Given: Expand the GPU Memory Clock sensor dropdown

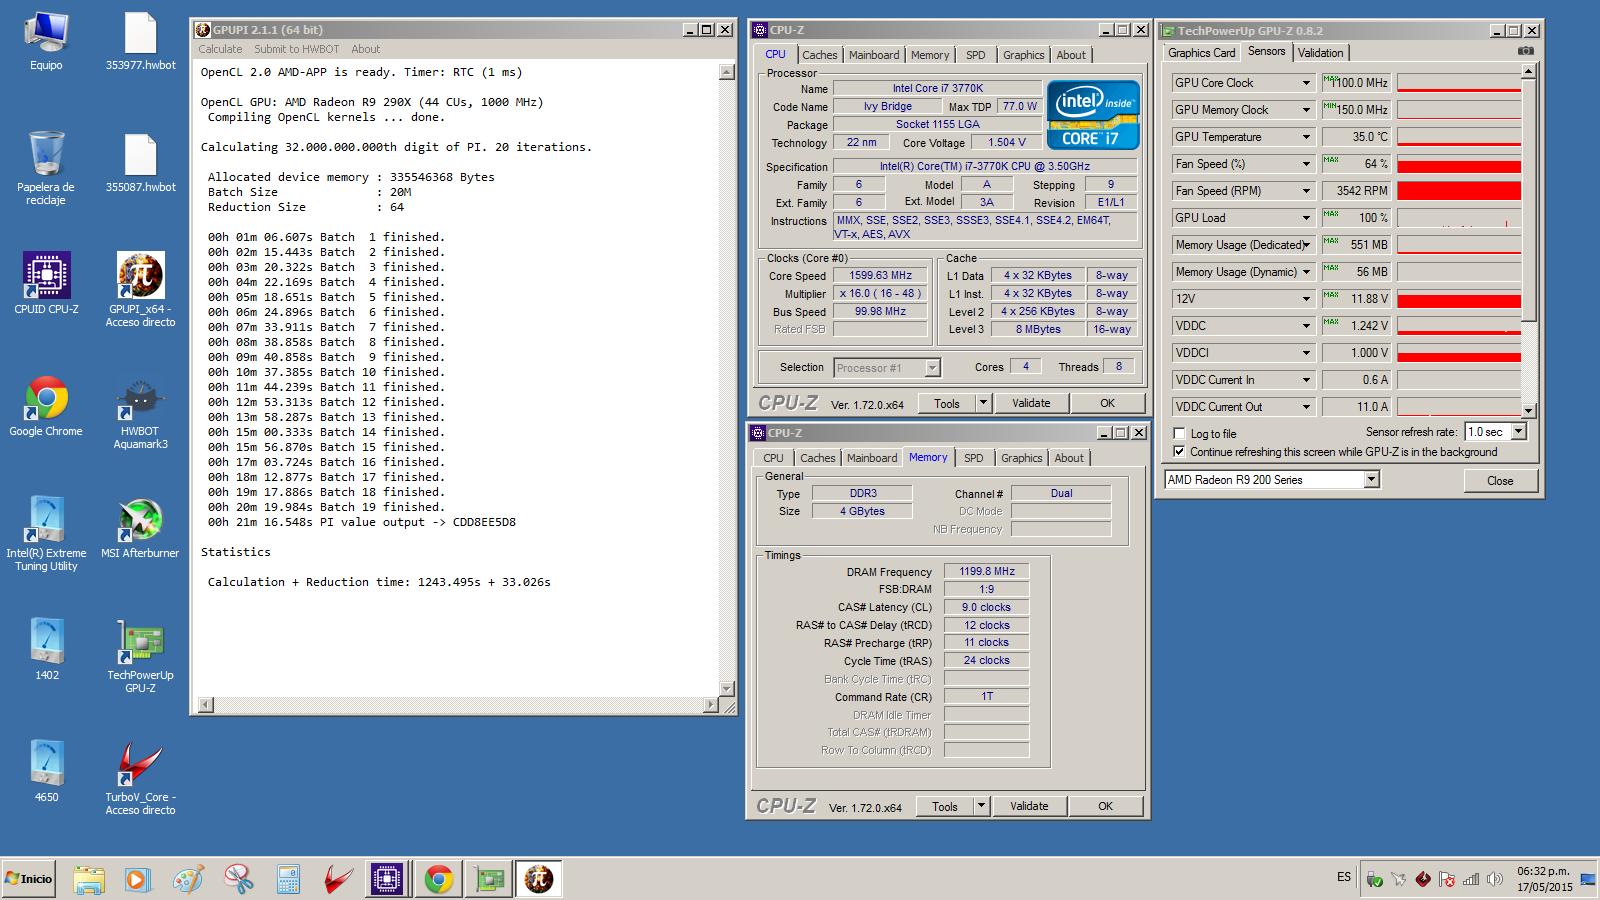Looking at the screenshot, I should pyautogui.click(x=1306, y=110).
